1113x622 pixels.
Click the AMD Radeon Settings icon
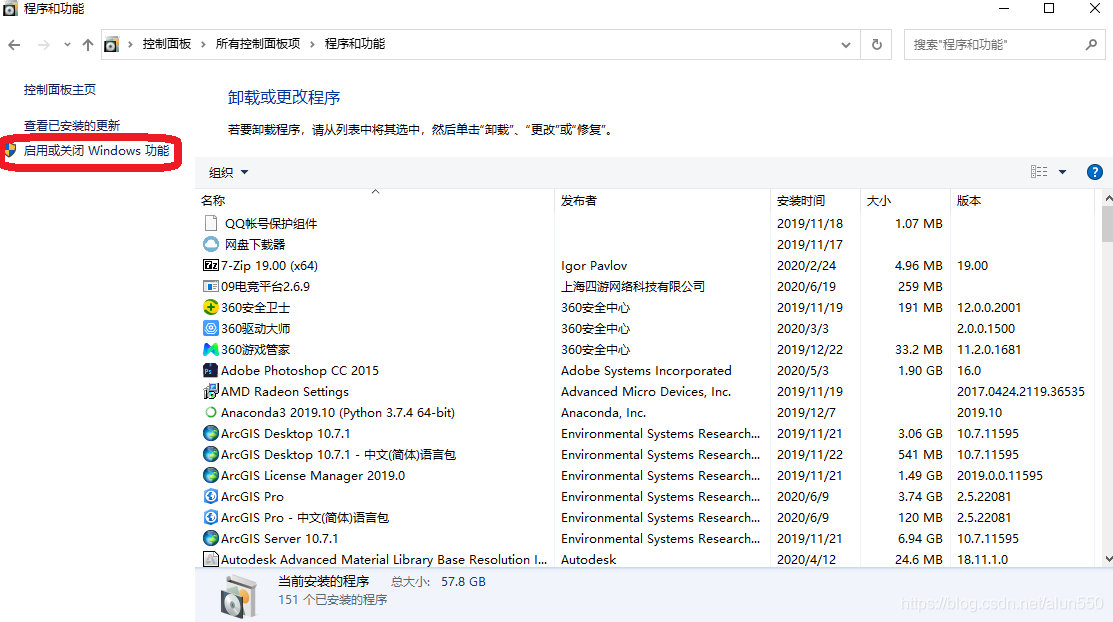[x=211, y=391]
